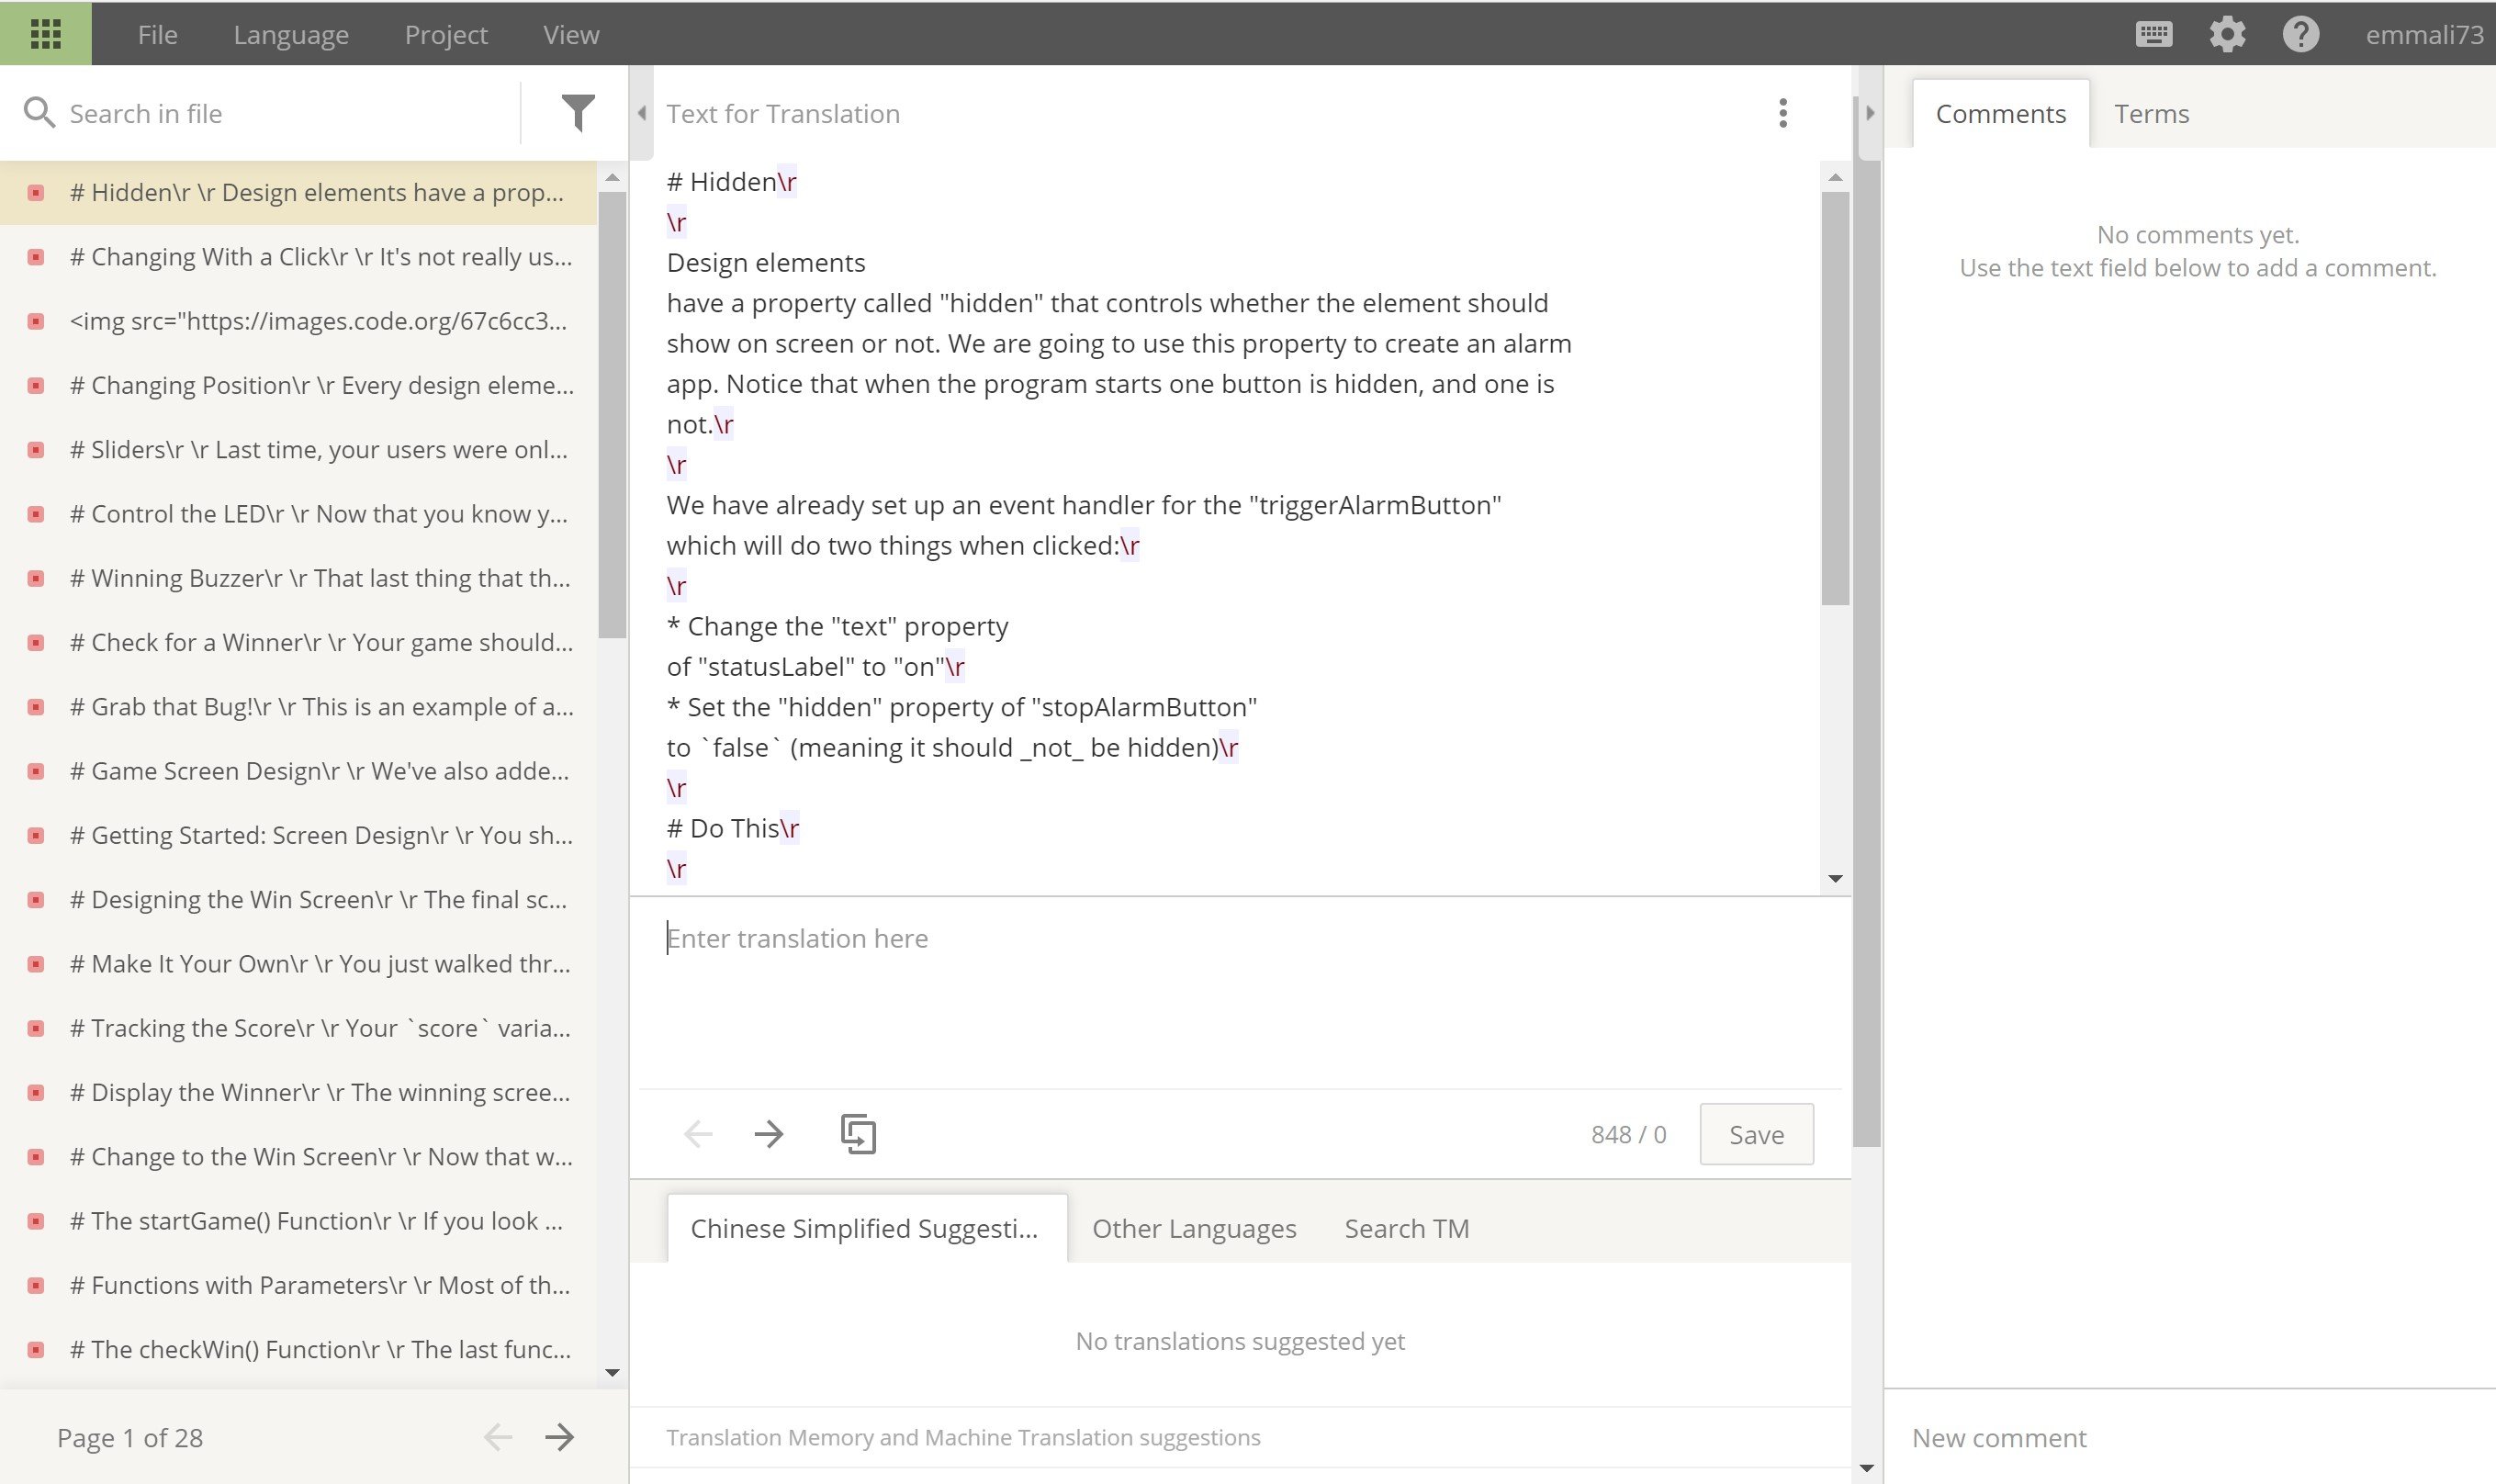Click status marker of '# Hidden' string

click(x=36, y=192)
